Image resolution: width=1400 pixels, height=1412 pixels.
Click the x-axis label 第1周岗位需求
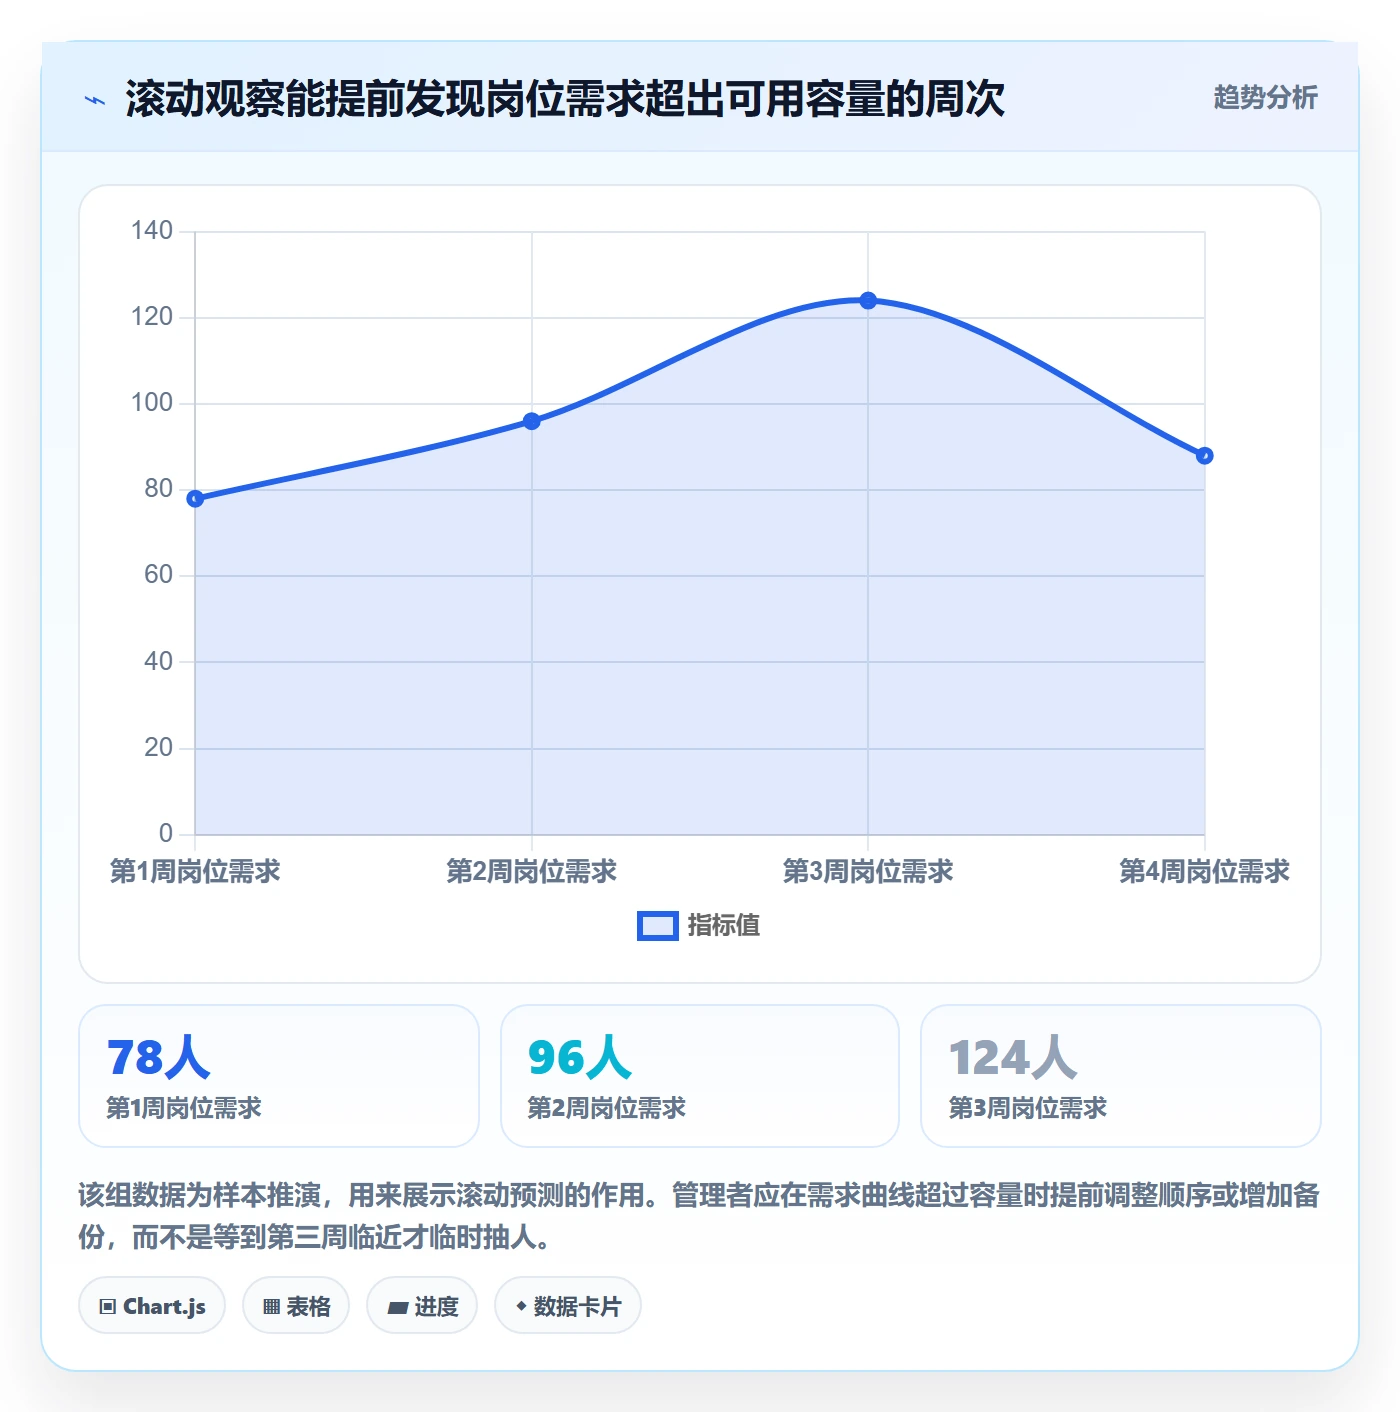point(195,871)
